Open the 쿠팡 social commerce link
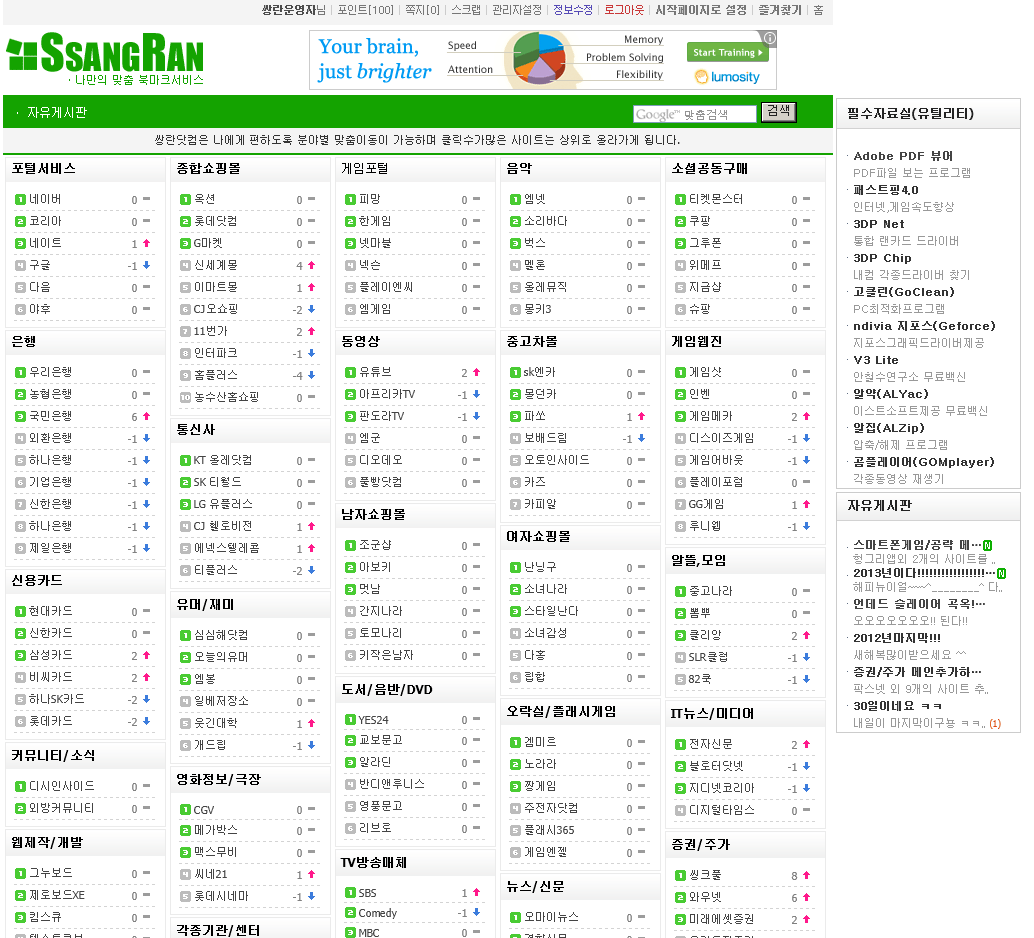1034x938 pixels. (700, 221)
